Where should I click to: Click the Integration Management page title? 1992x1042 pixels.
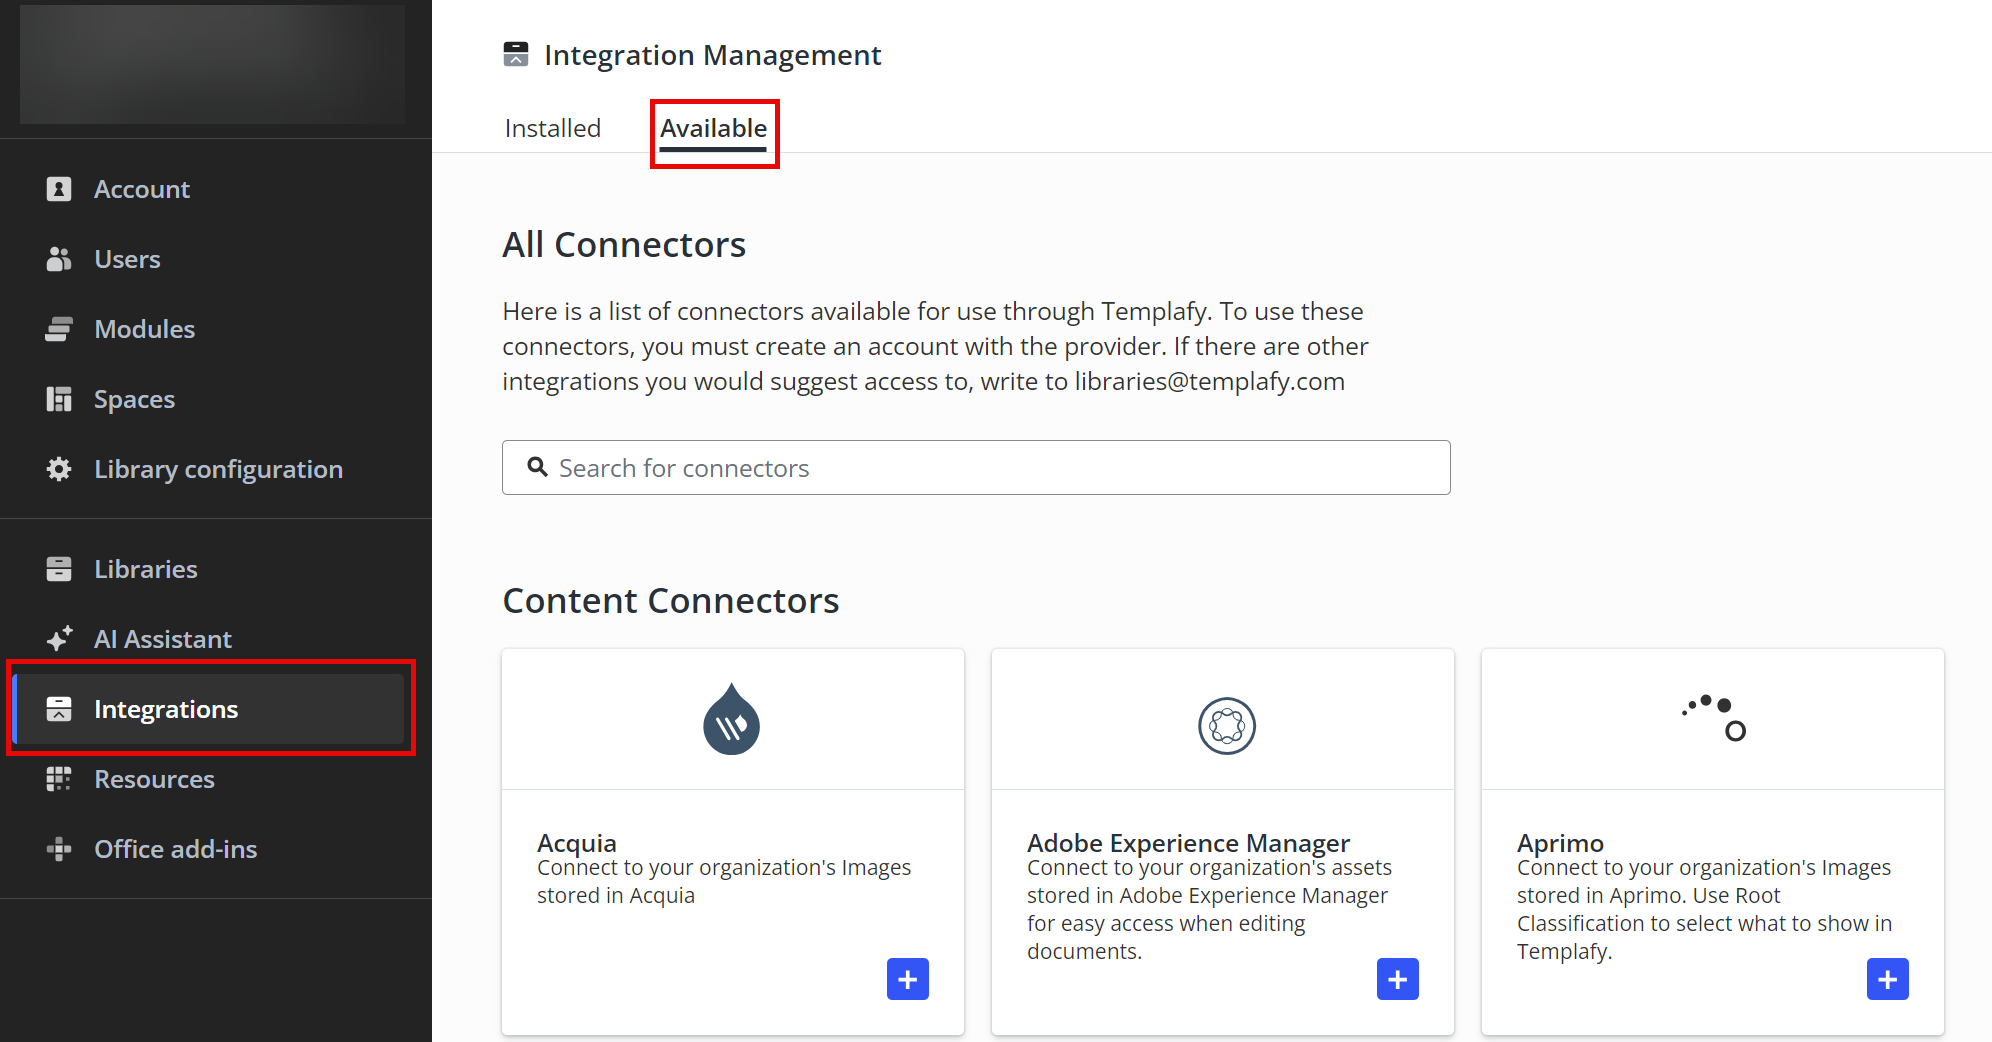[x=712, y=55]
